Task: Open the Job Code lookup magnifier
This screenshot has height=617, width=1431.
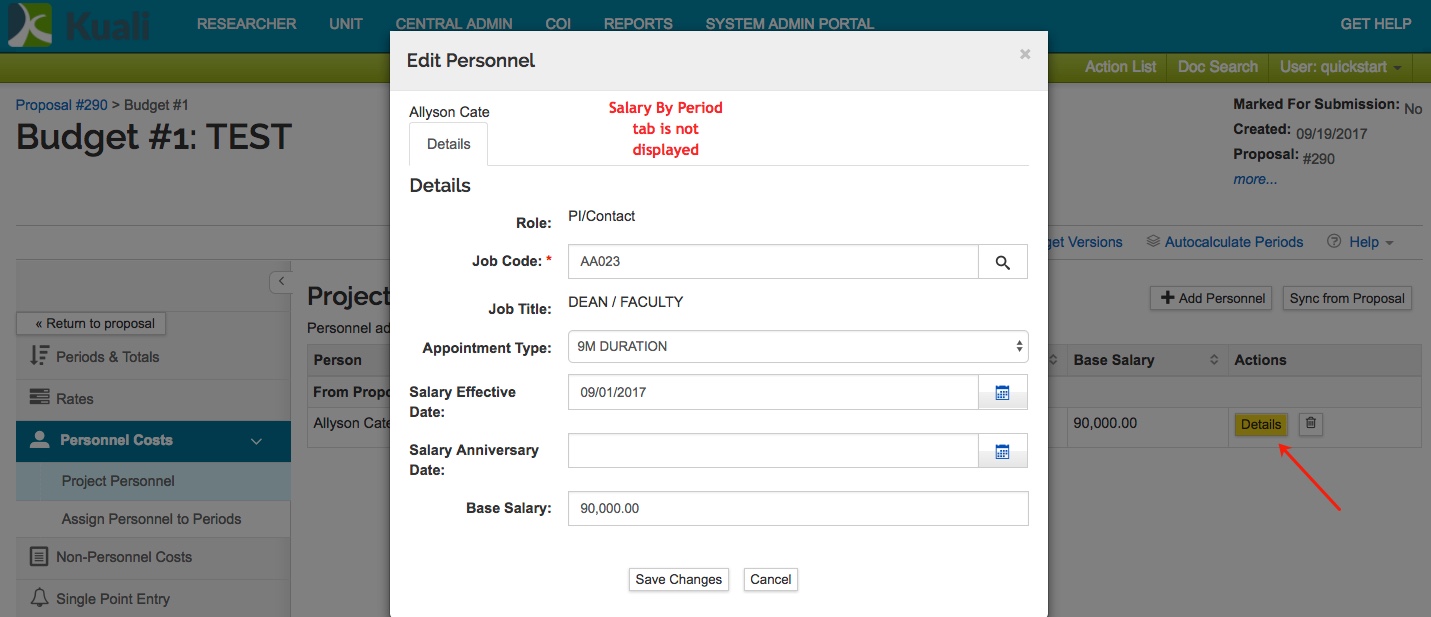Action: point(1002,262)
